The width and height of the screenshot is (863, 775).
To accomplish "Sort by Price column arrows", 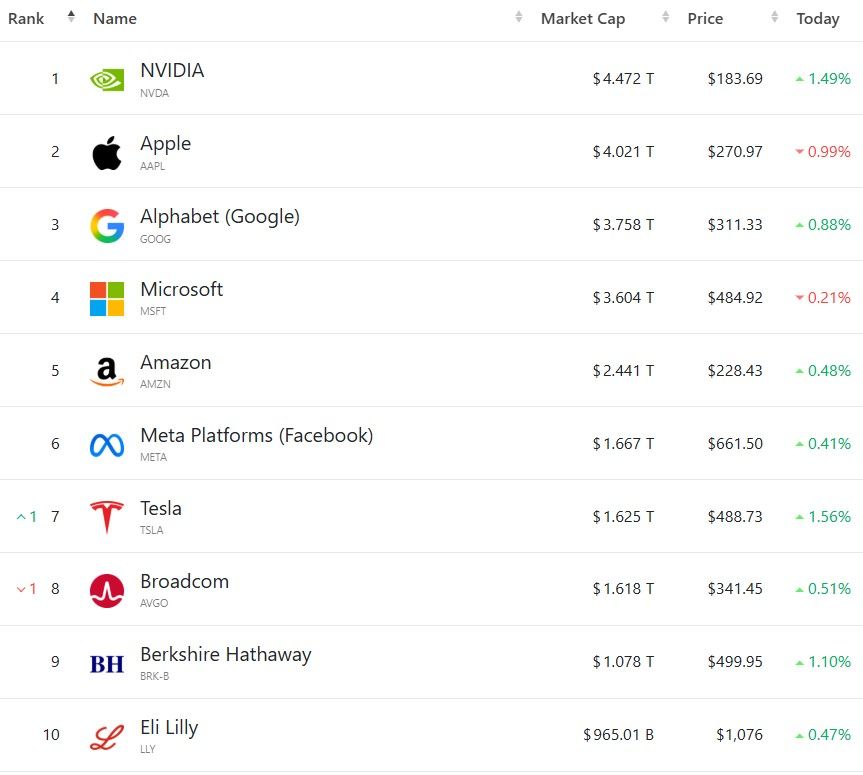I will 775,18.
